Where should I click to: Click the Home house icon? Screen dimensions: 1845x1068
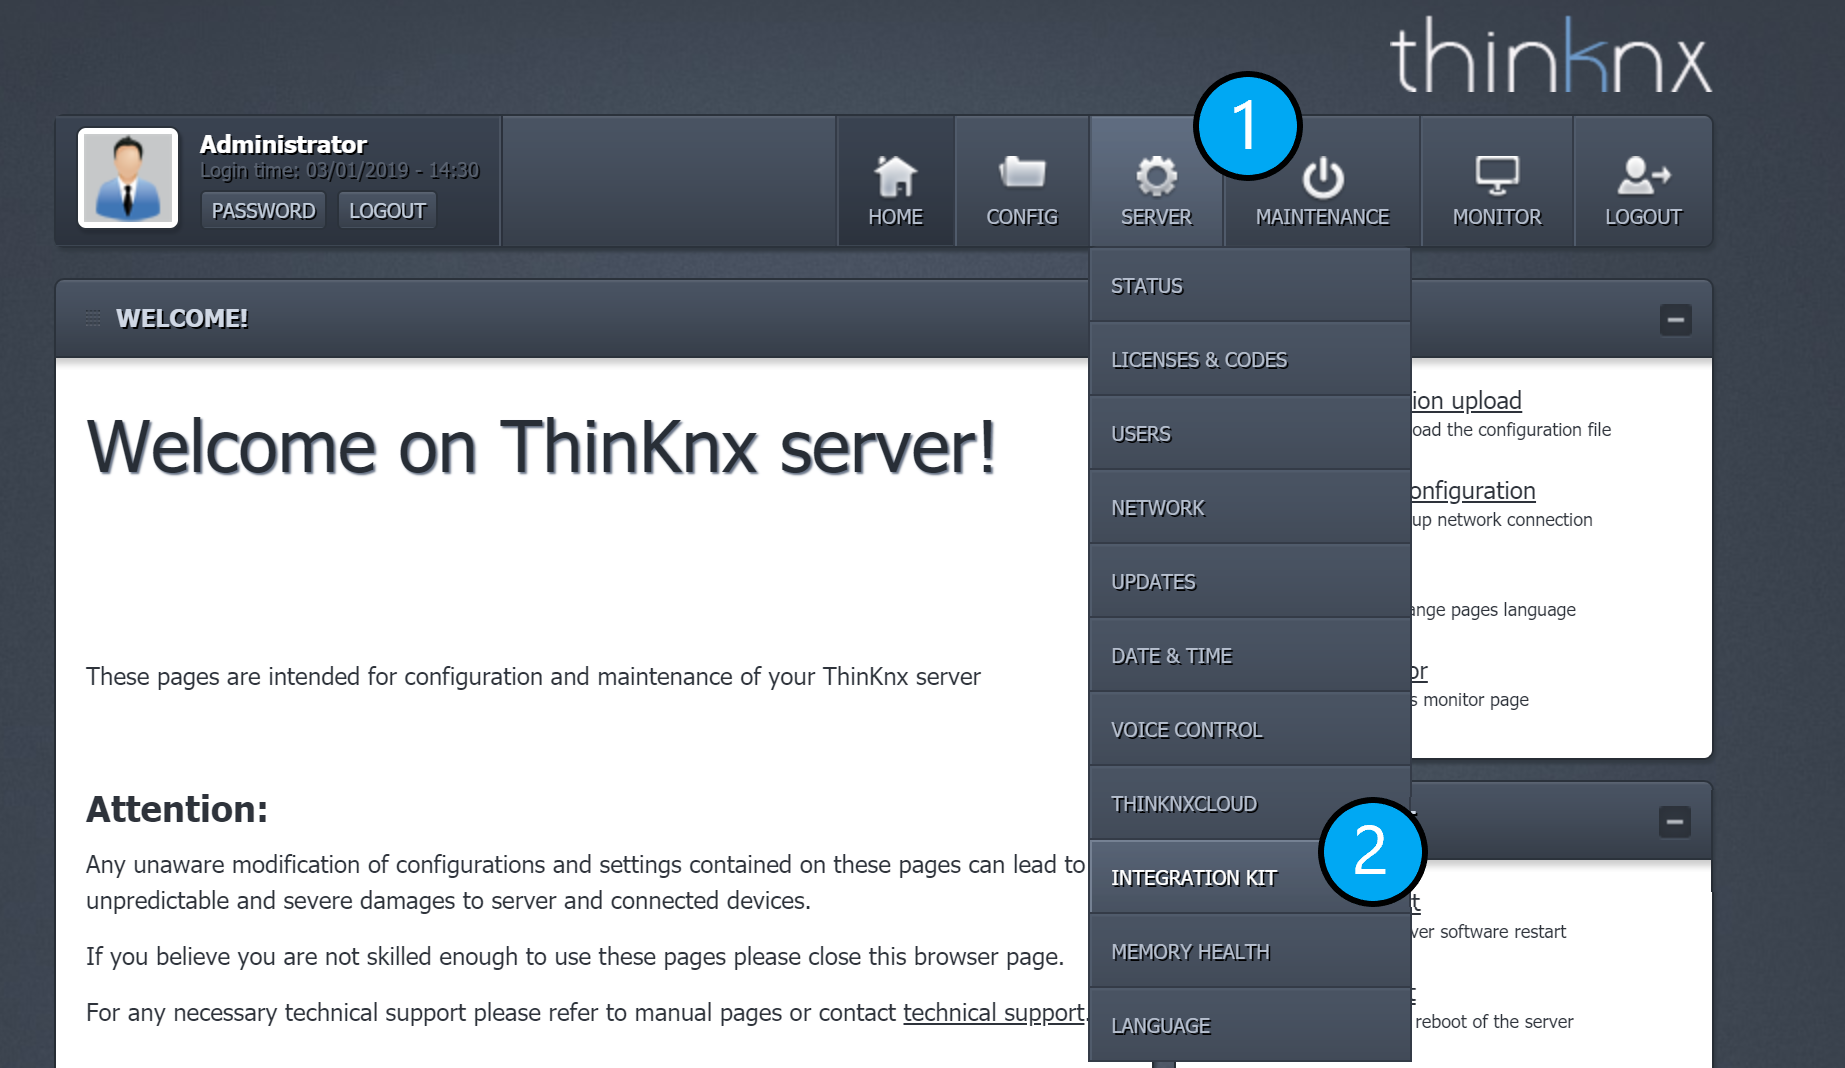tap(895, 177)
